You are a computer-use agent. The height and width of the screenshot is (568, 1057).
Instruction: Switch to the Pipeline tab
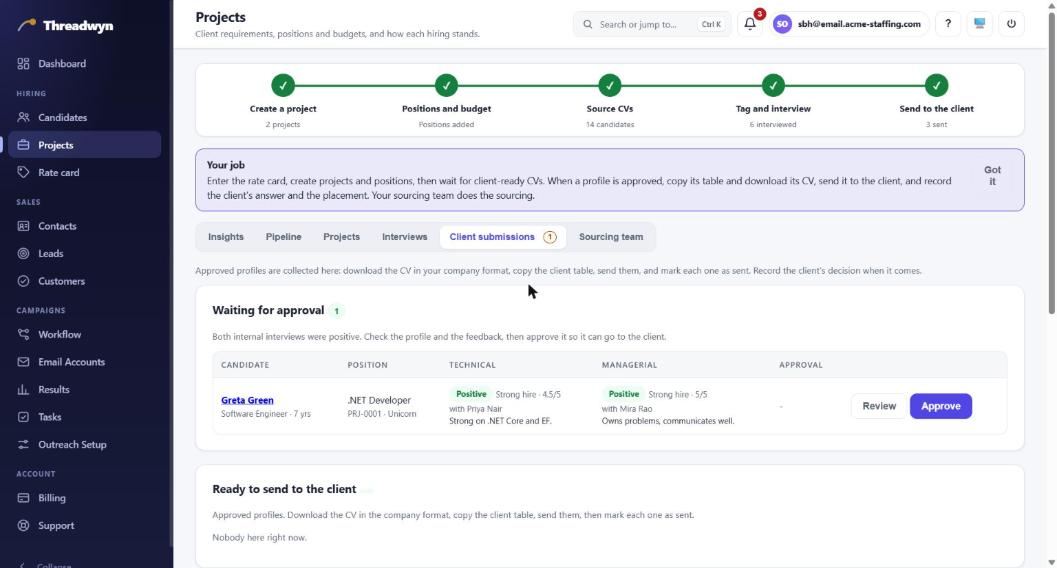[283, 237]
